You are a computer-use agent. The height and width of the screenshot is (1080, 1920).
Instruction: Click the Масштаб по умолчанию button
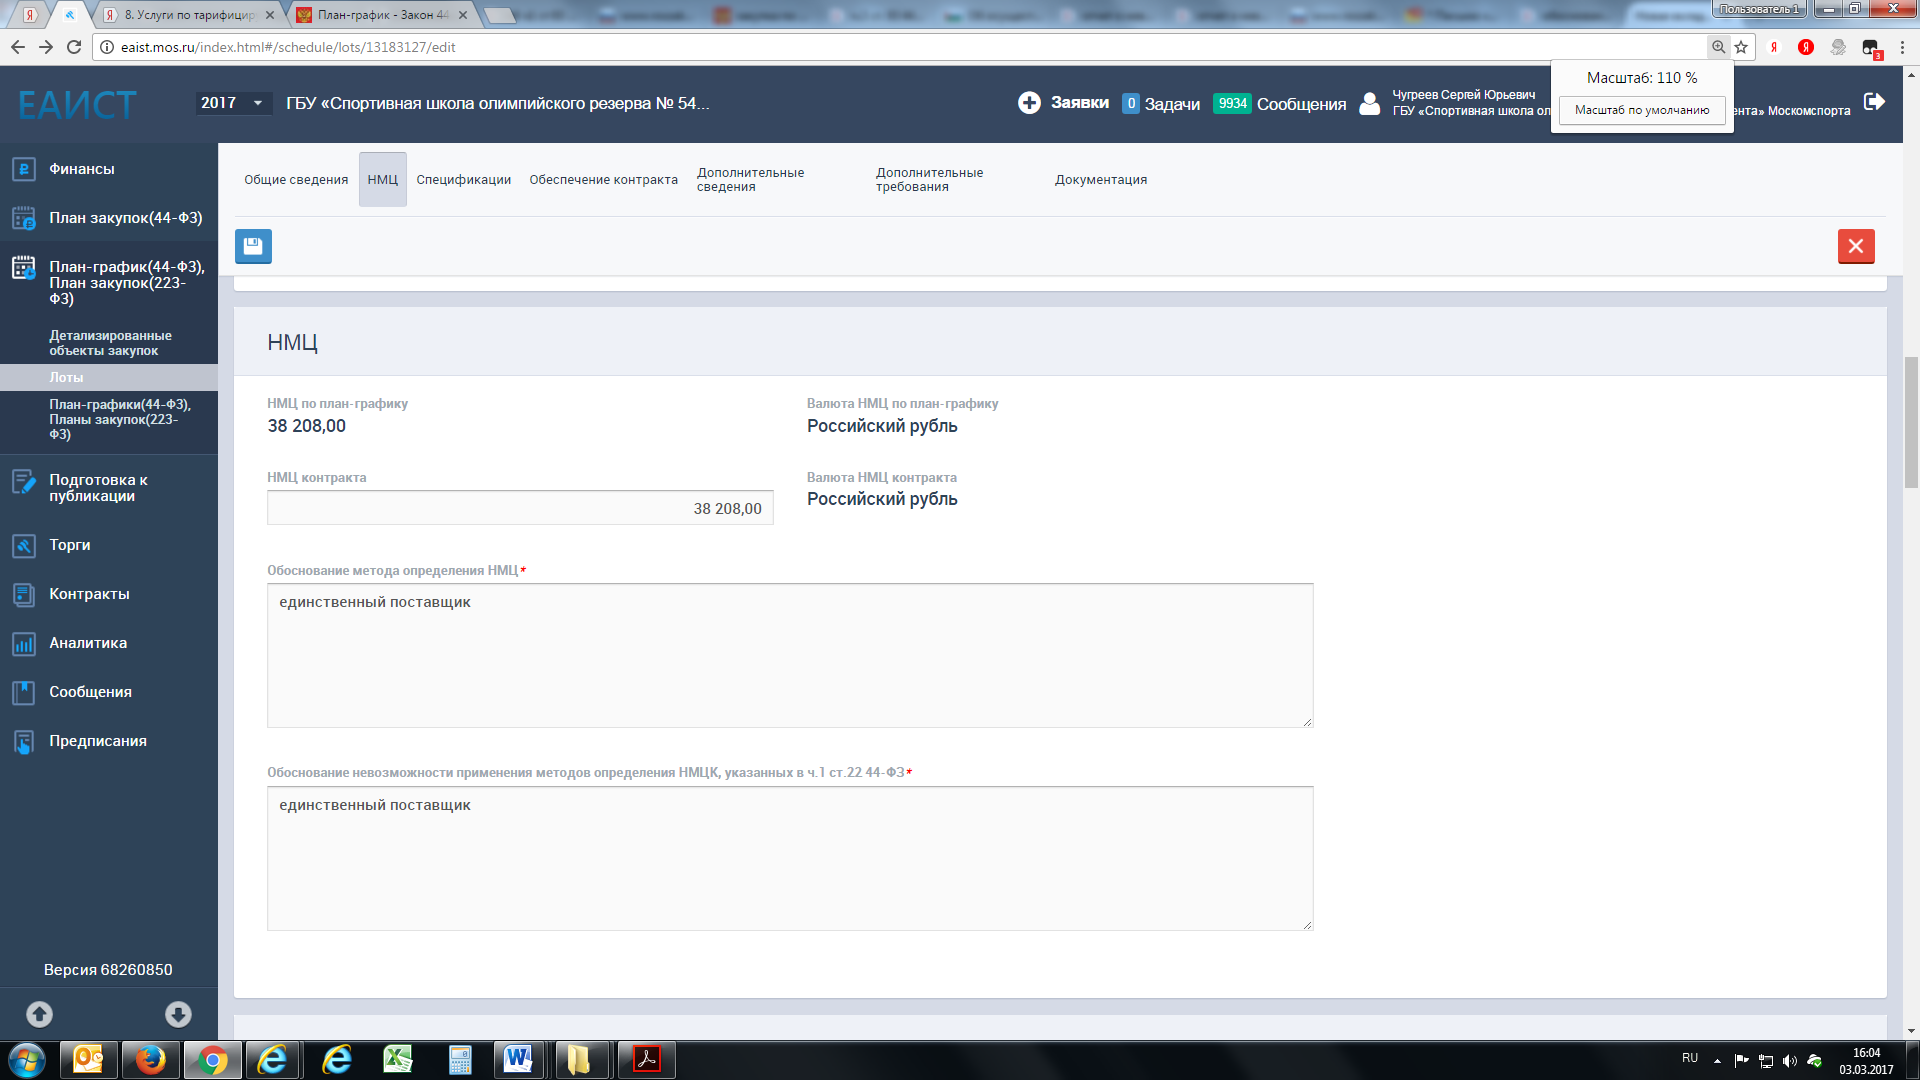pyautogui.click(x=1641, y=110)
